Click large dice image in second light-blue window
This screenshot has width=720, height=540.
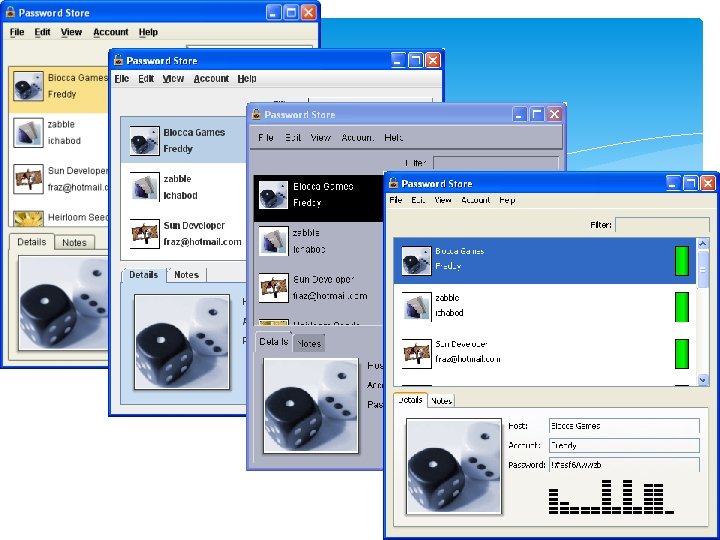click(x=182, y=342)
